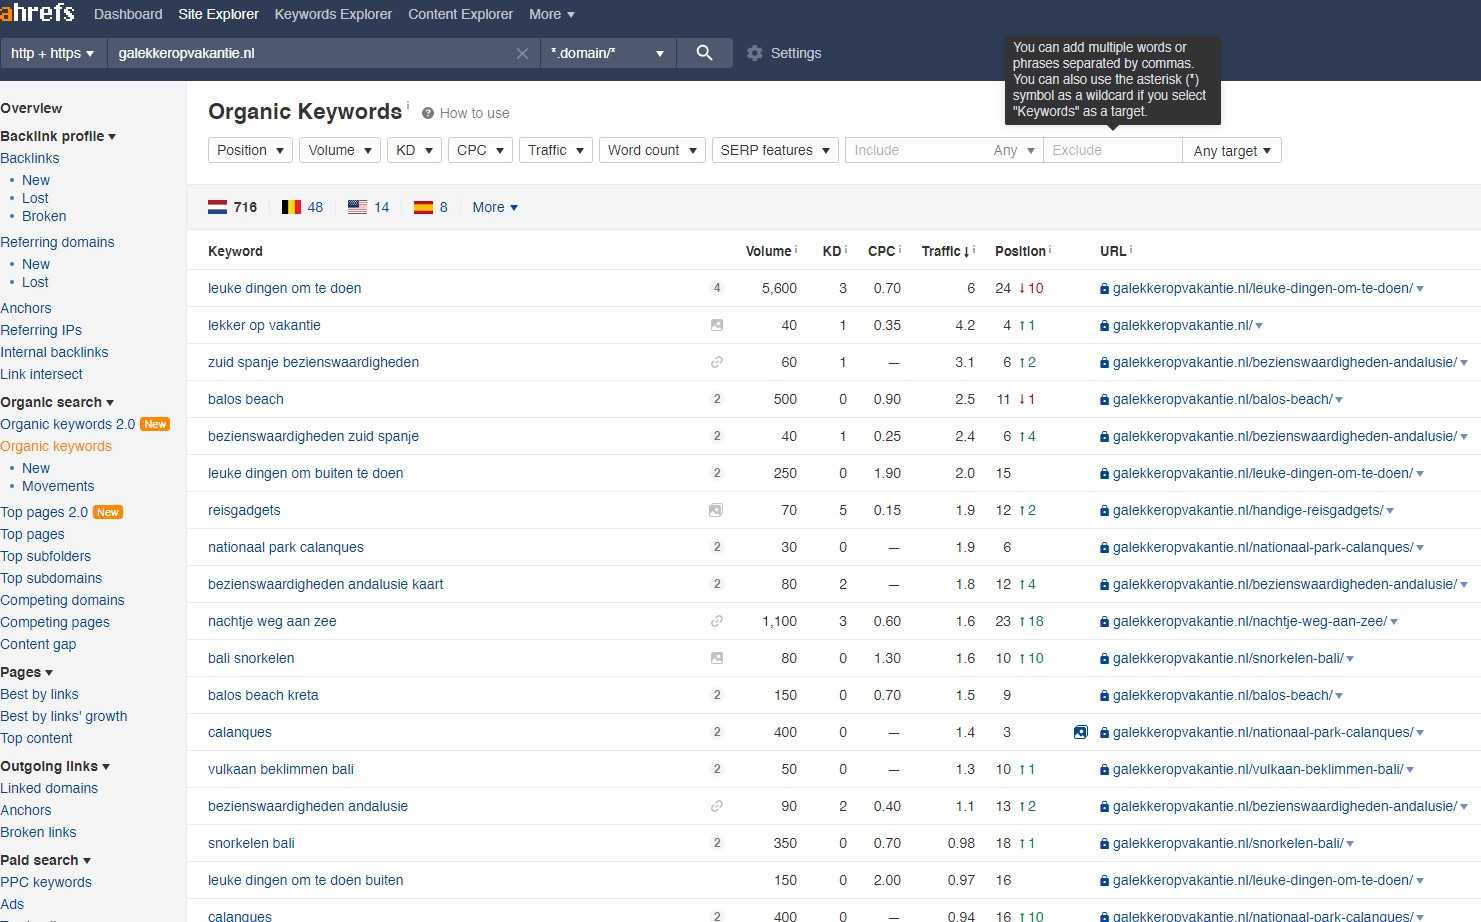The width and height of the screenshot is (1481, 922).
Task: Open the Any target dropdown
Action: click(x=1232, y=151)
